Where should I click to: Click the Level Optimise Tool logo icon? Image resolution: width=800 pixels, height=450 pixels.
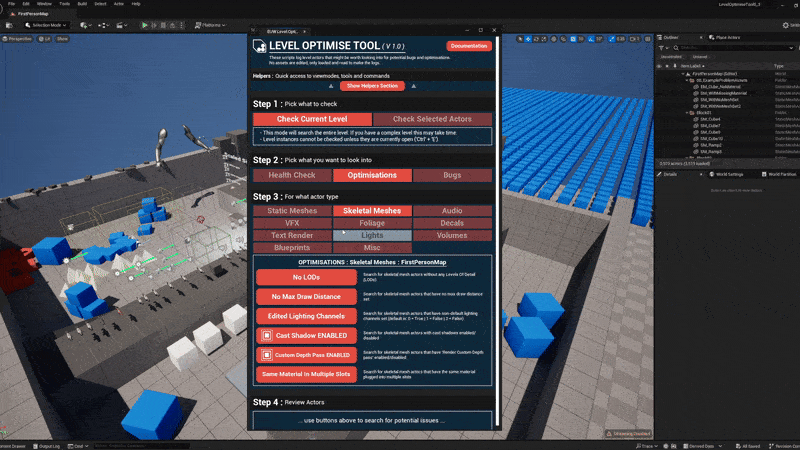pos(260,46)
